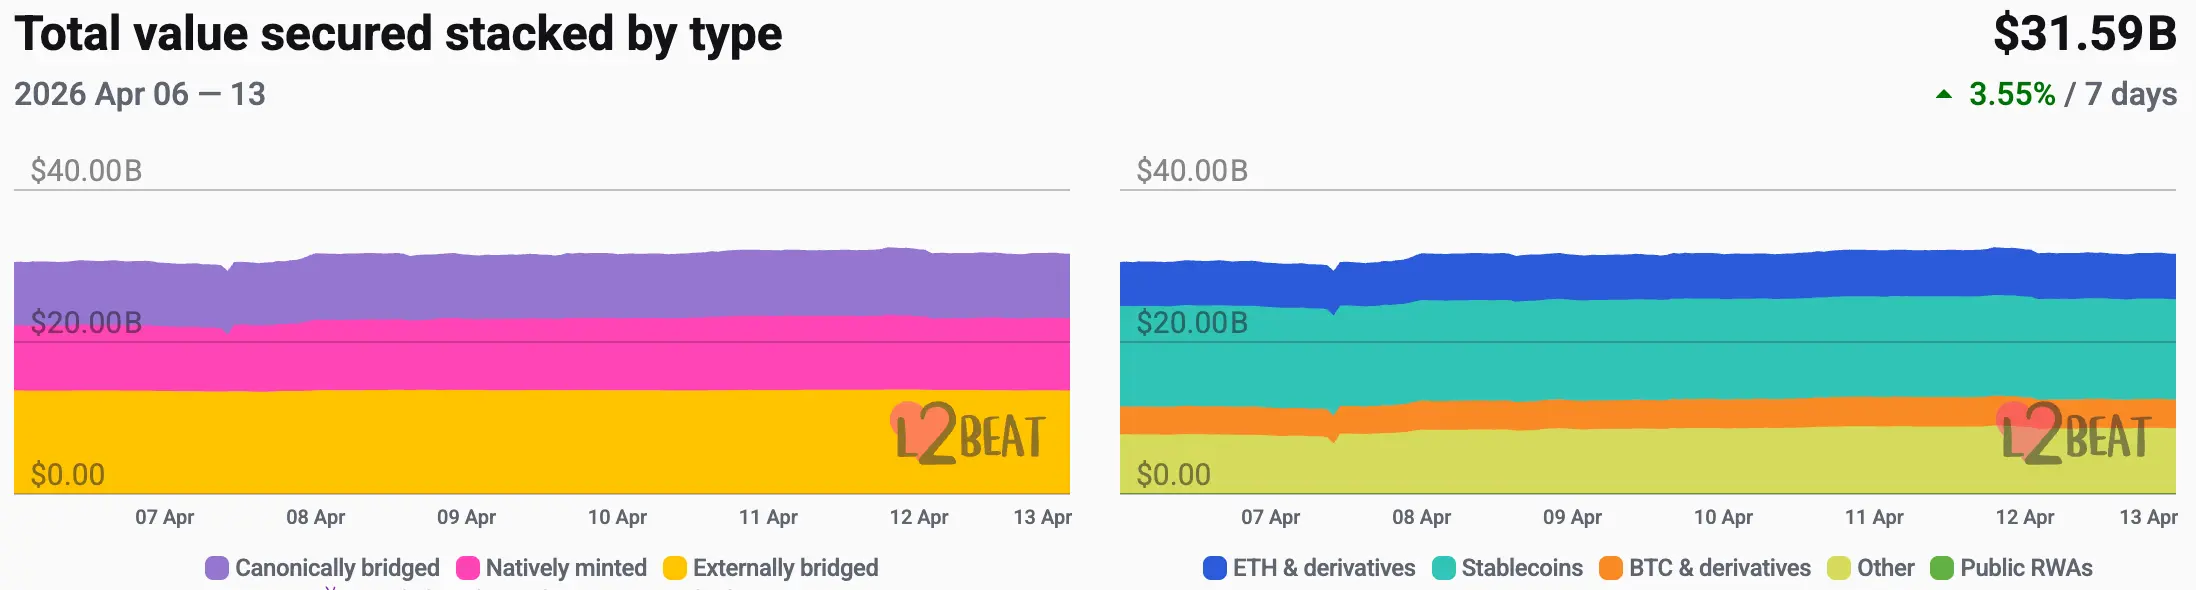Click the Stablecoins teal legend swatch
The width and height of the screenshot is (2196, 590).
[1443, 568]
